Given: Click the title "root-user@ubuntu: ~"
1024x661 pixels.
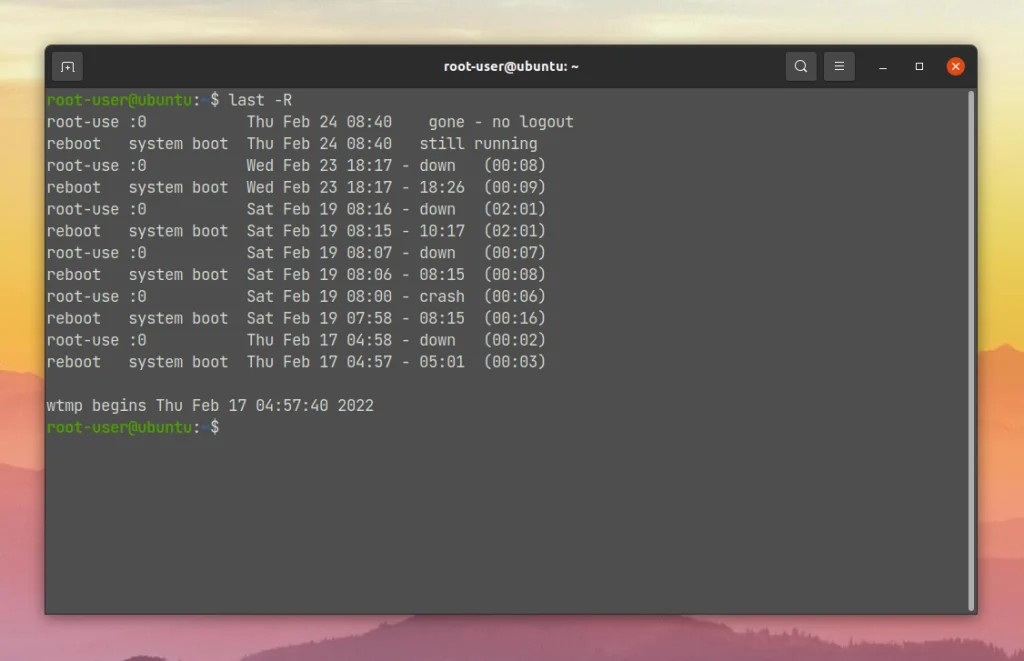Looking at the screenshot, I should pos(511,66).
